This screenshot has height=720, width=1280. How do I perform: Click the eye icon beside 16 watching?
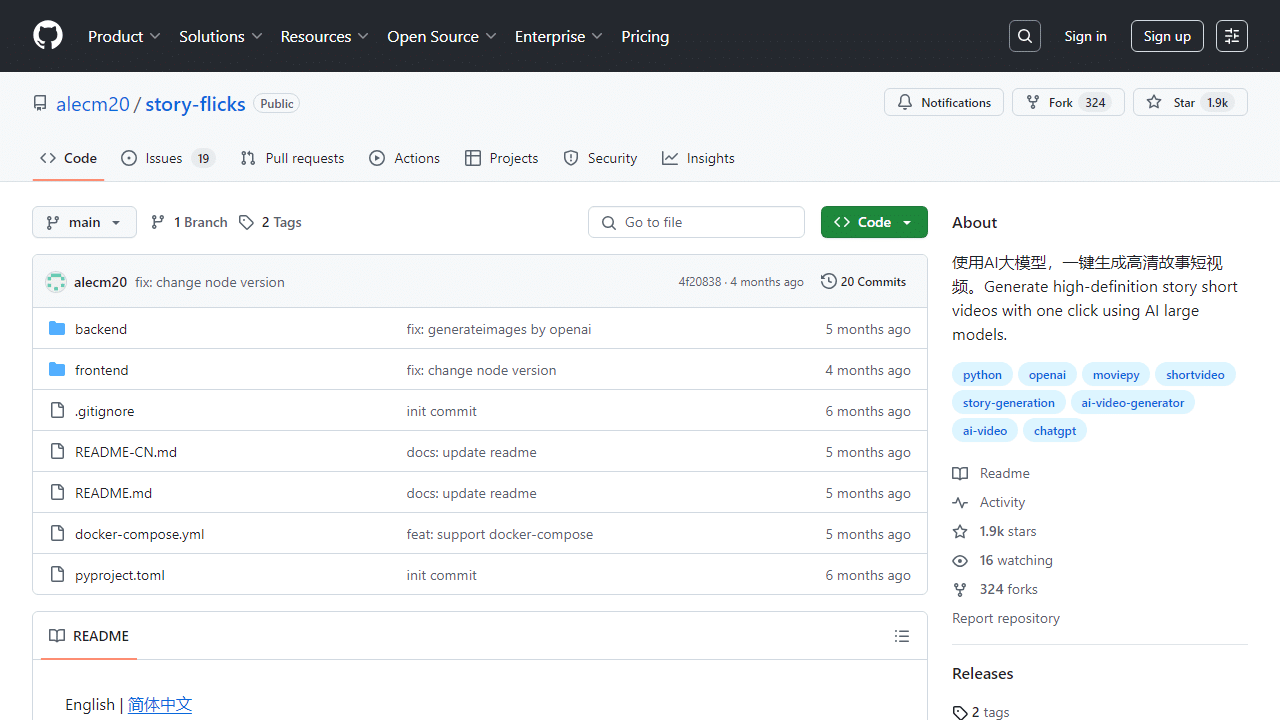click(960, 560)
